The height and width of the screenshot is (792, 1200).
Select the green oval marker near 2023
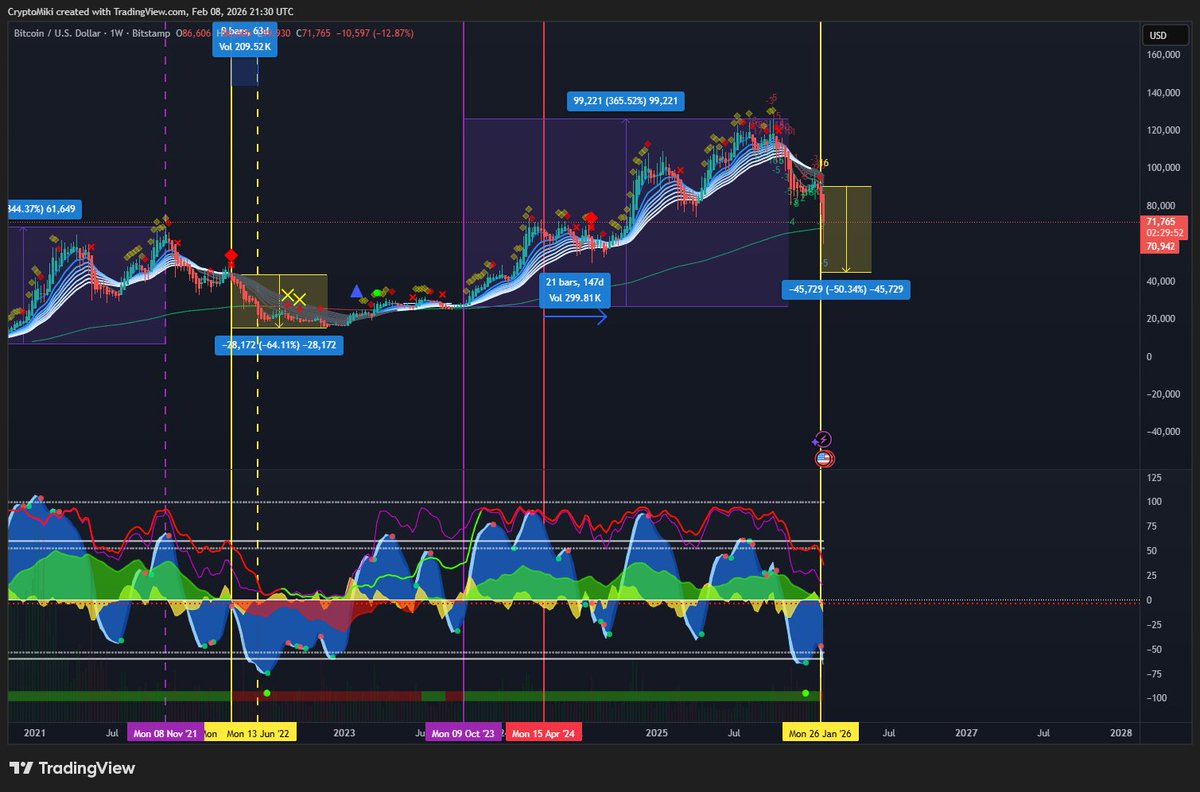click(x=378, y=292)
